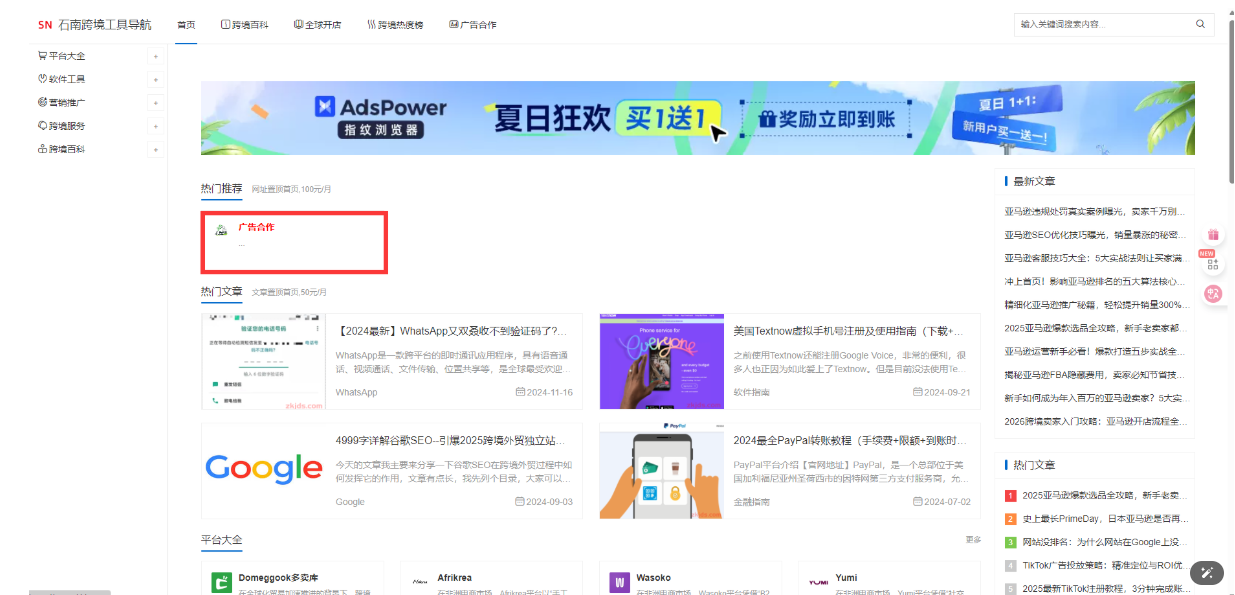Click the search magnifier icon
This screenshot has height=595, width=1235.
[1200, 24]
